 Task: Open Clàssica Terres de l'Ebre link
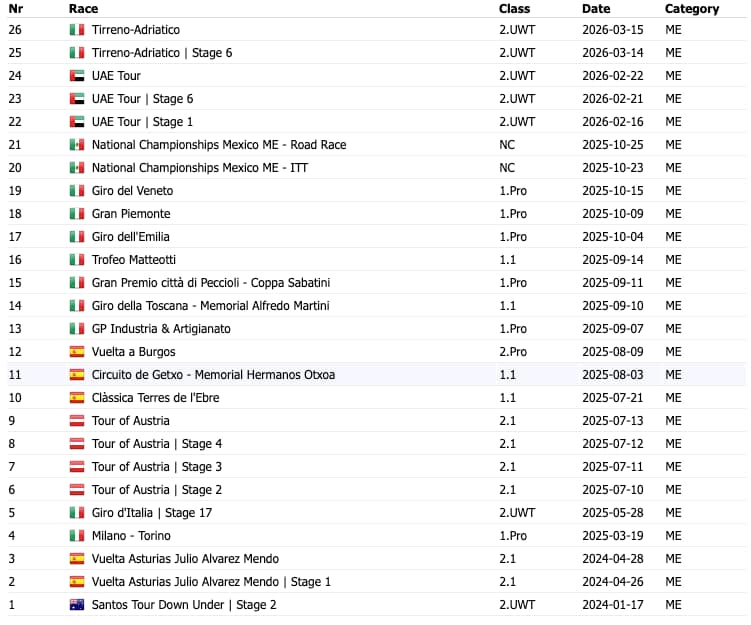[x=155, y=398]
